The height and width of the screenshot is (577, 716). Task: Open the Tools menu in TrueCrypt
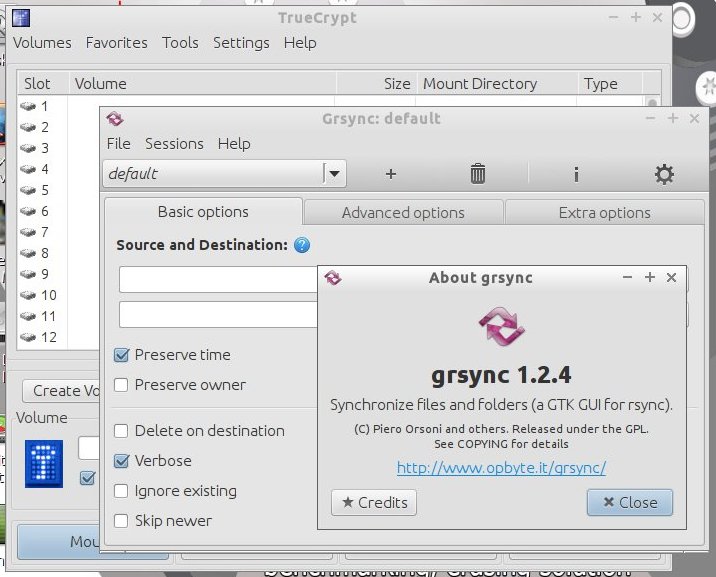pyautogui.click(x=180, y=43)
